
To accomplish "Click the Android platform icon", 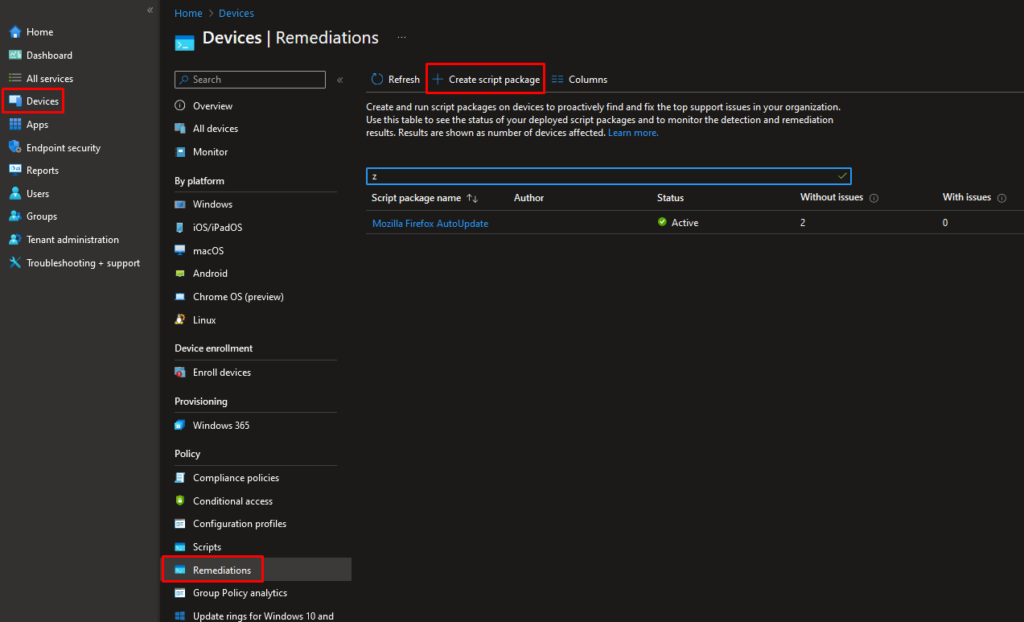I will tap(180, 273).
